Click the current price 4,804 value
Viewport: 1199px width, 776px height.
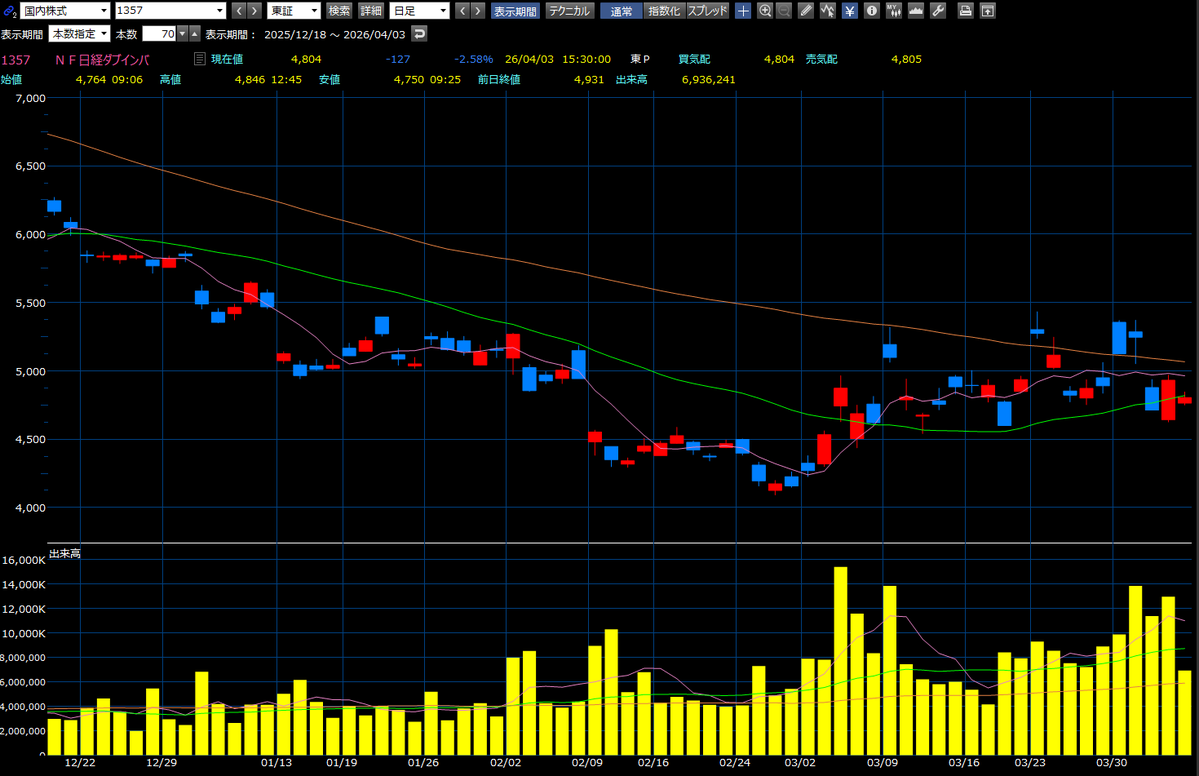click(x=306, y=59)
